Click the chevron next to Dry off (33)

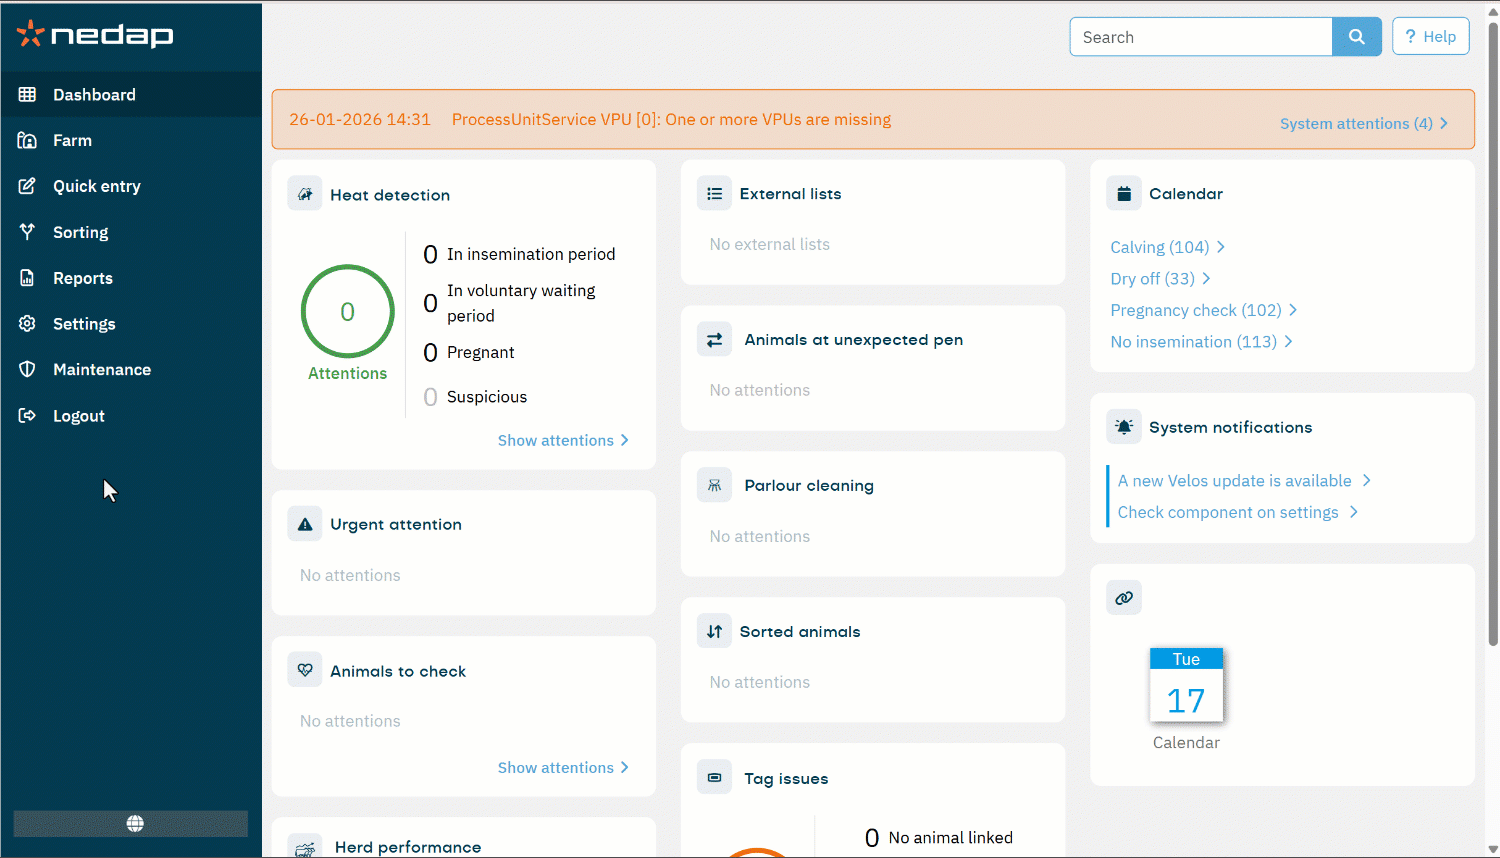[1207, 278]
